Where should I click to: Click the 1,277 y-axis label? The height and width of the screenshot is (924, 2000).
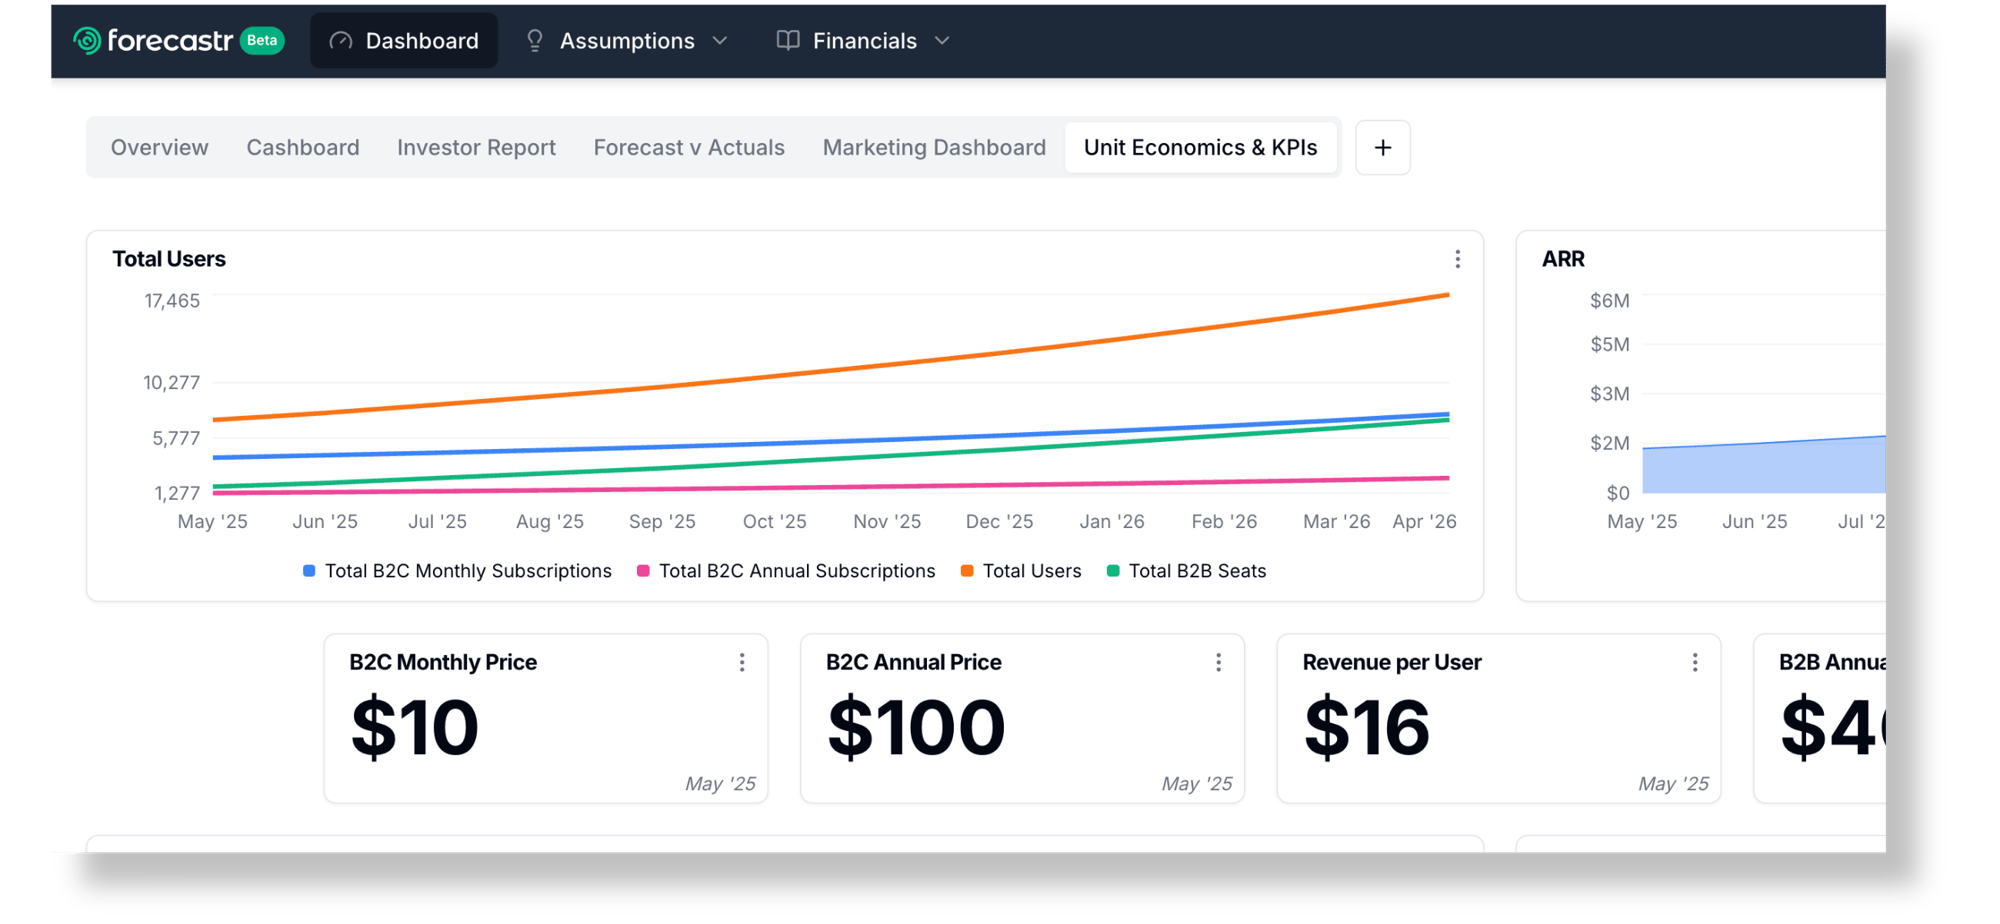pos(177,493)
